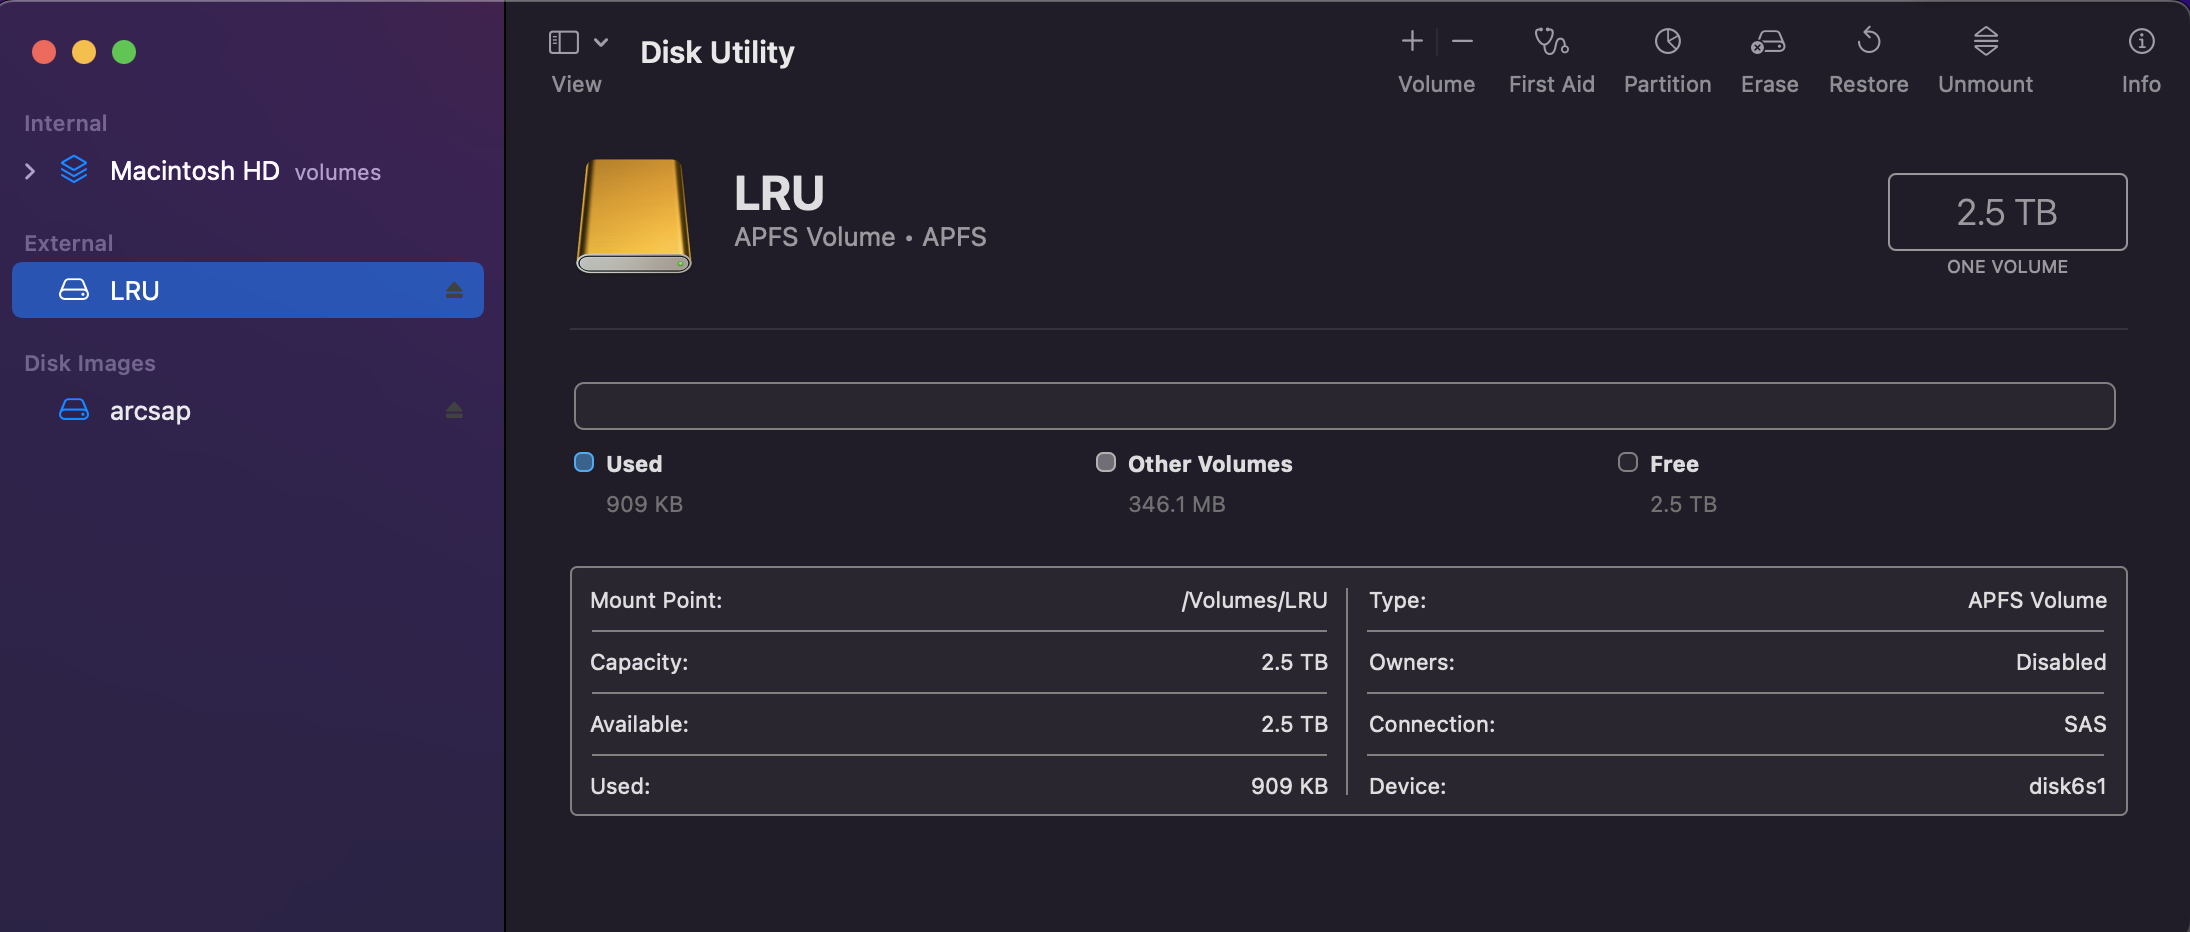This screenshot has height=932, width=2190.
Task: Click the 'Mount Point:' row label
Action: click(656, 600)
